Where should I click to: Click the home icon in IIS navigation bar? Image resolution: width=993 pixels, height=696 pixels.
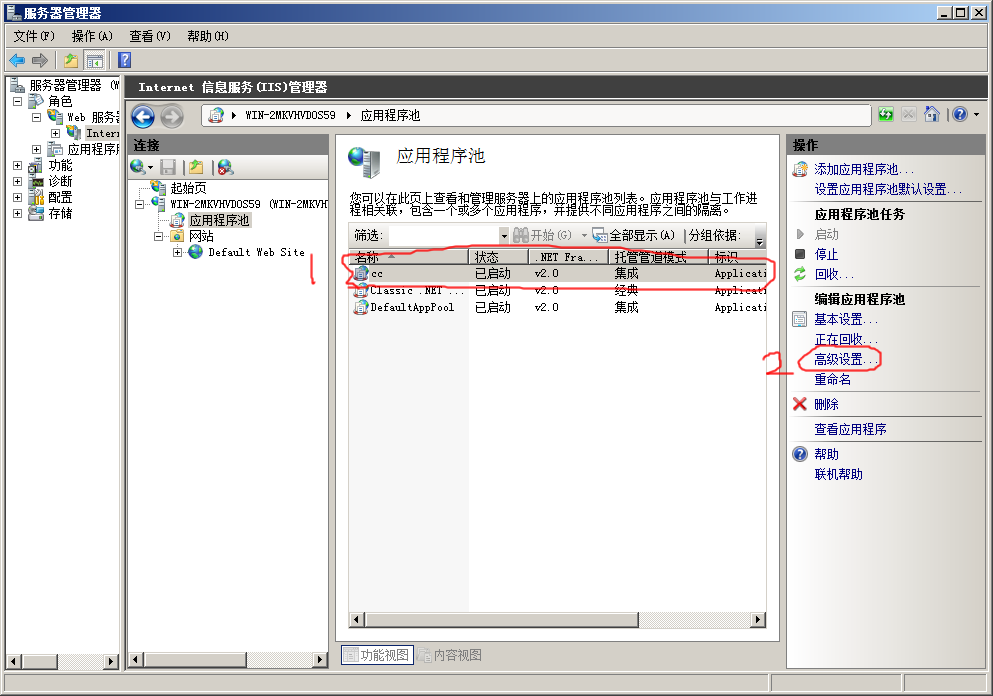(931, 115)
